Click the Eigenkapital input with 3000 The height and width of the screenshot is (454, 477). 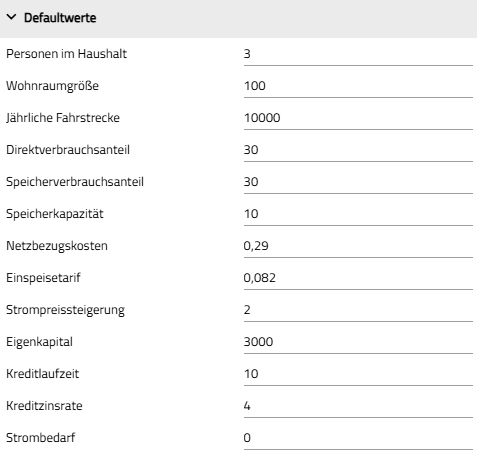(x=358, y=342)
